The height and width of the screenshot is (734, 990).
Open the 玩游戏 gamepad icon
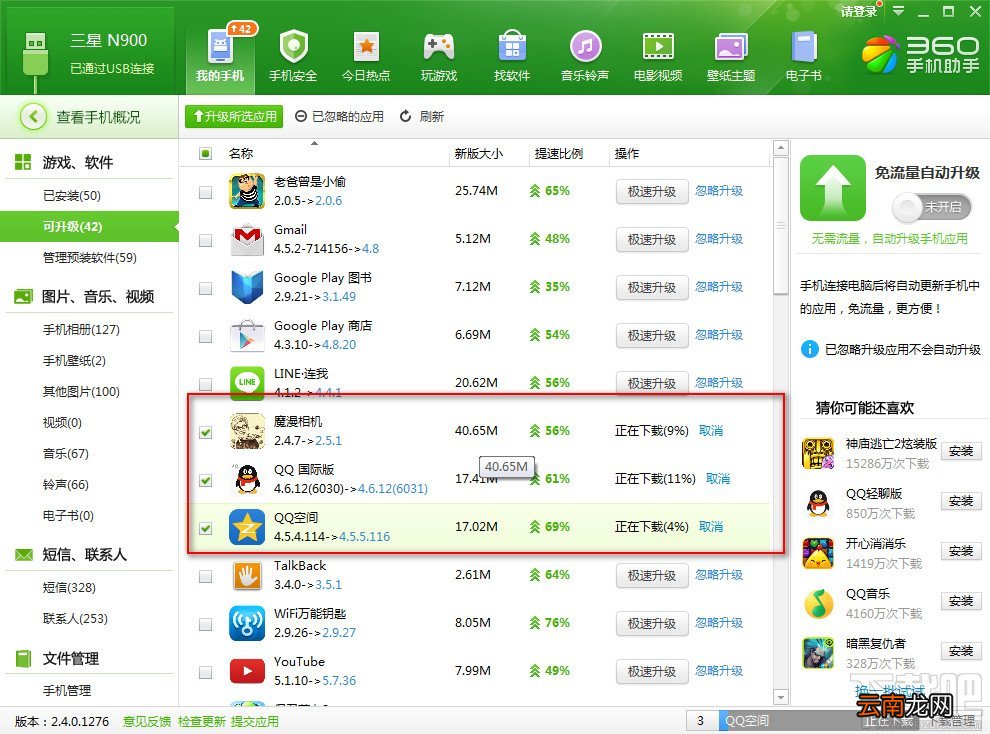pyautogui.click(x=439, y=47)
